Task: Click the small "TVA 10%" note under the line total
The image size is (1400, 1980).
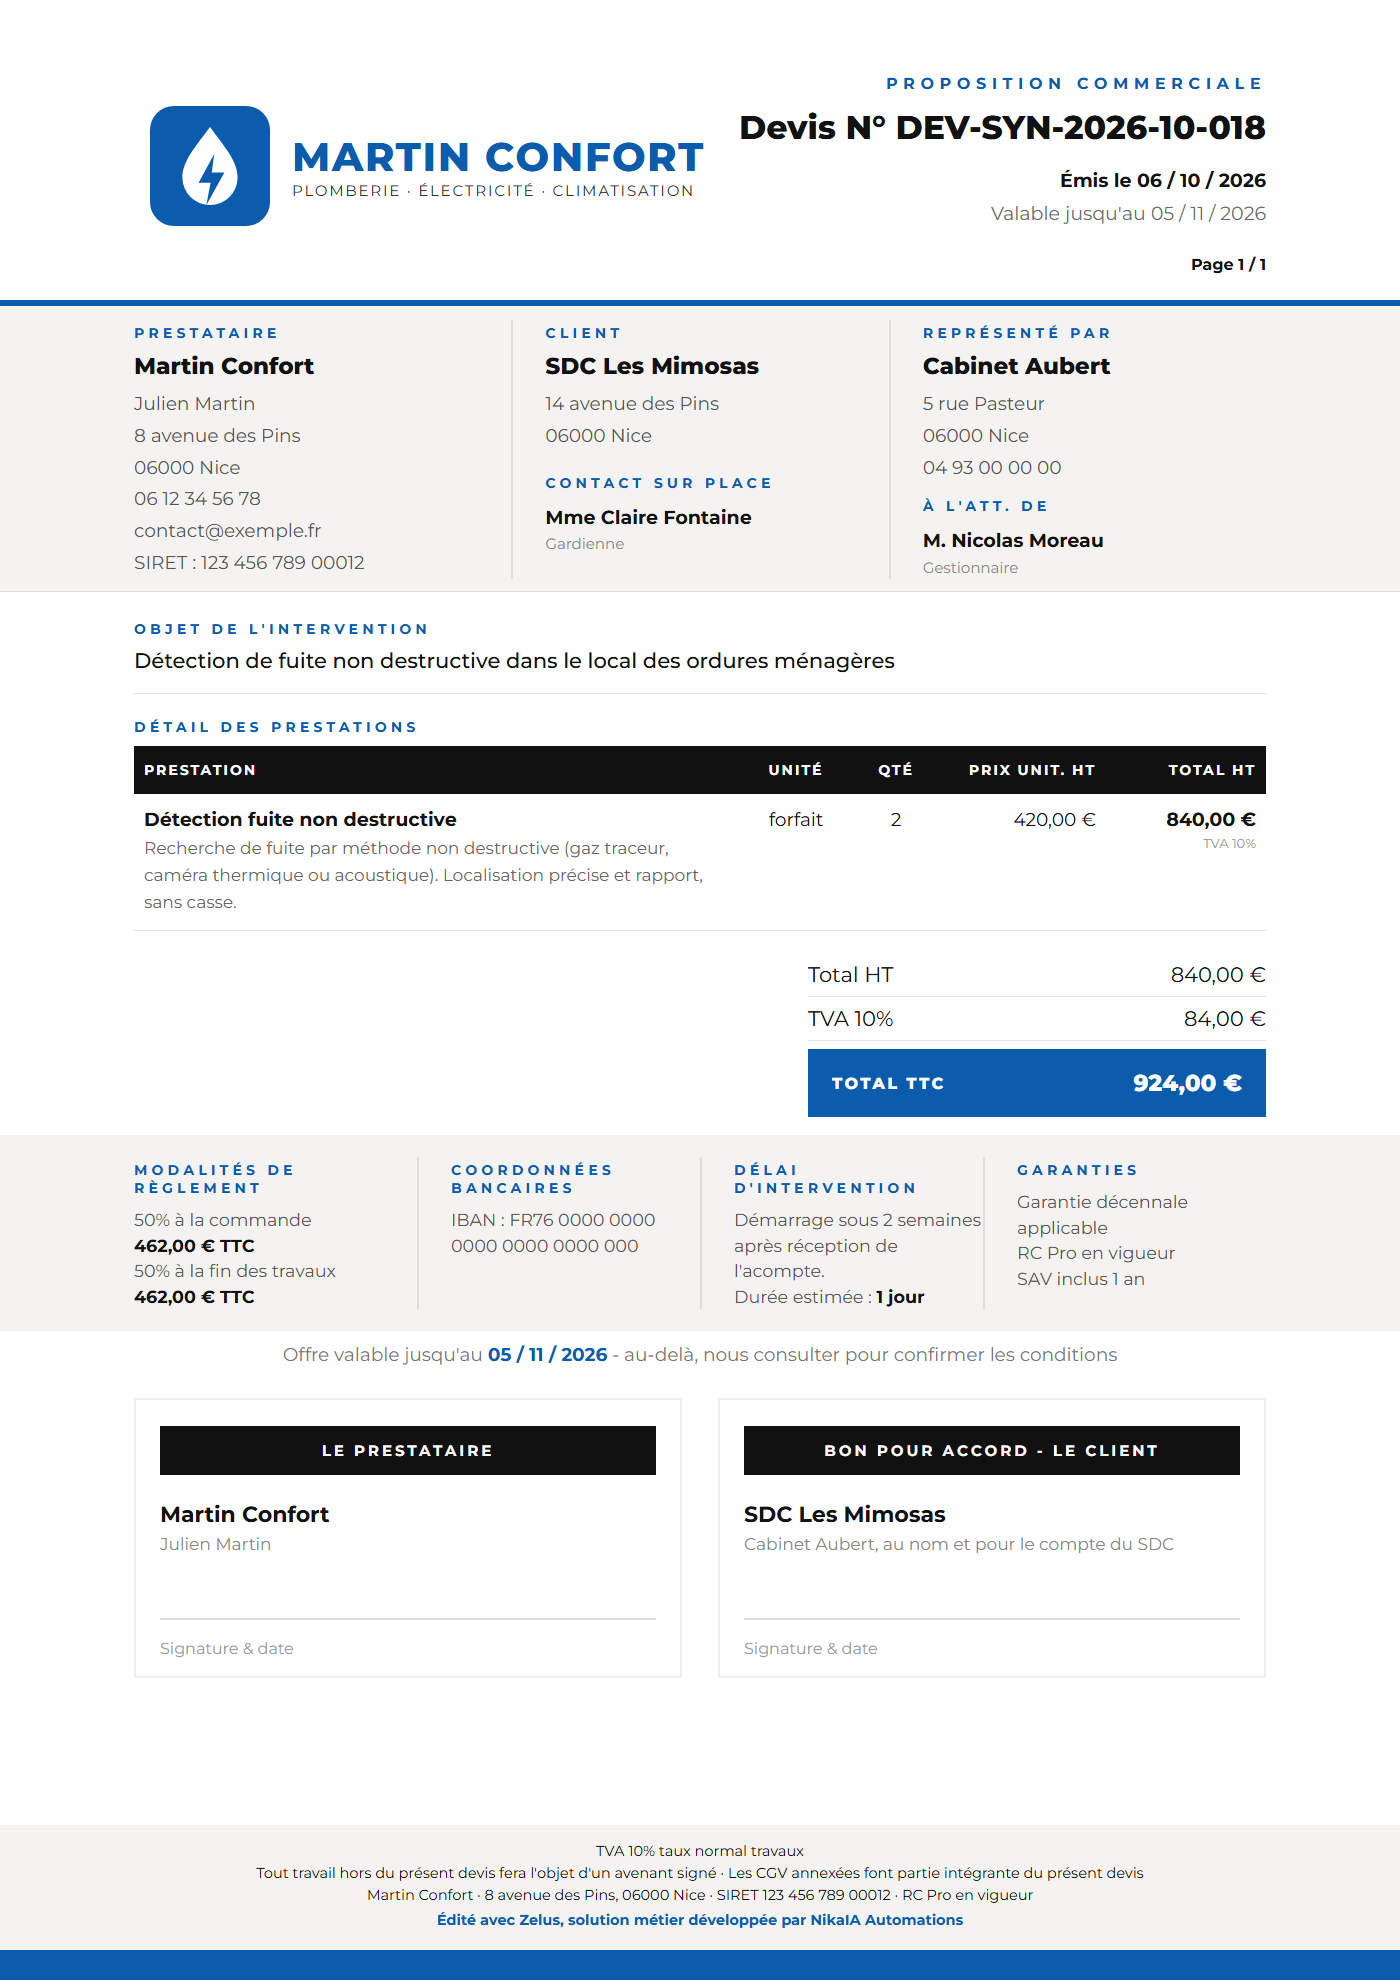Action: point(1229,844)
